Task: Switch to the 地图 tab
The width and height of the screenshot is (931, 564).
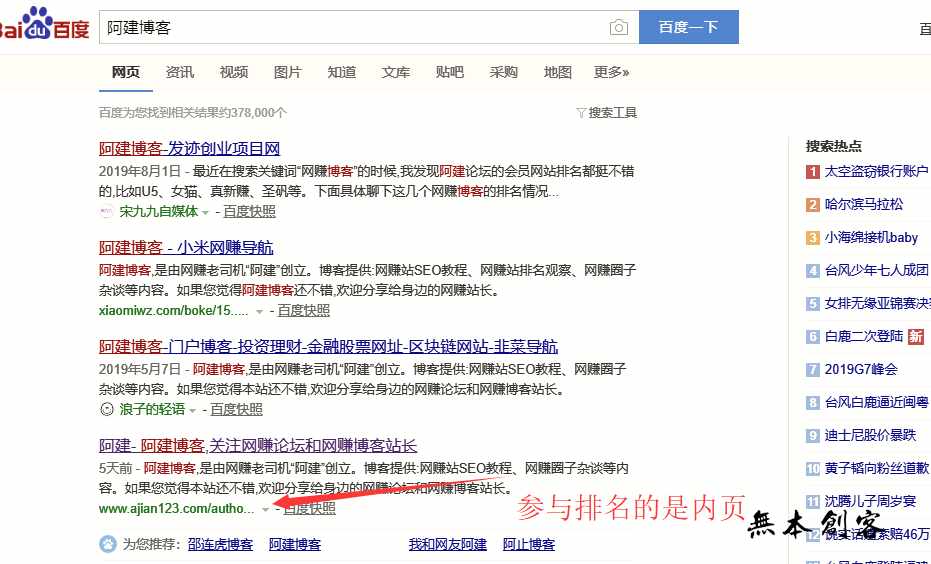Action: click(x=558, y=72)
